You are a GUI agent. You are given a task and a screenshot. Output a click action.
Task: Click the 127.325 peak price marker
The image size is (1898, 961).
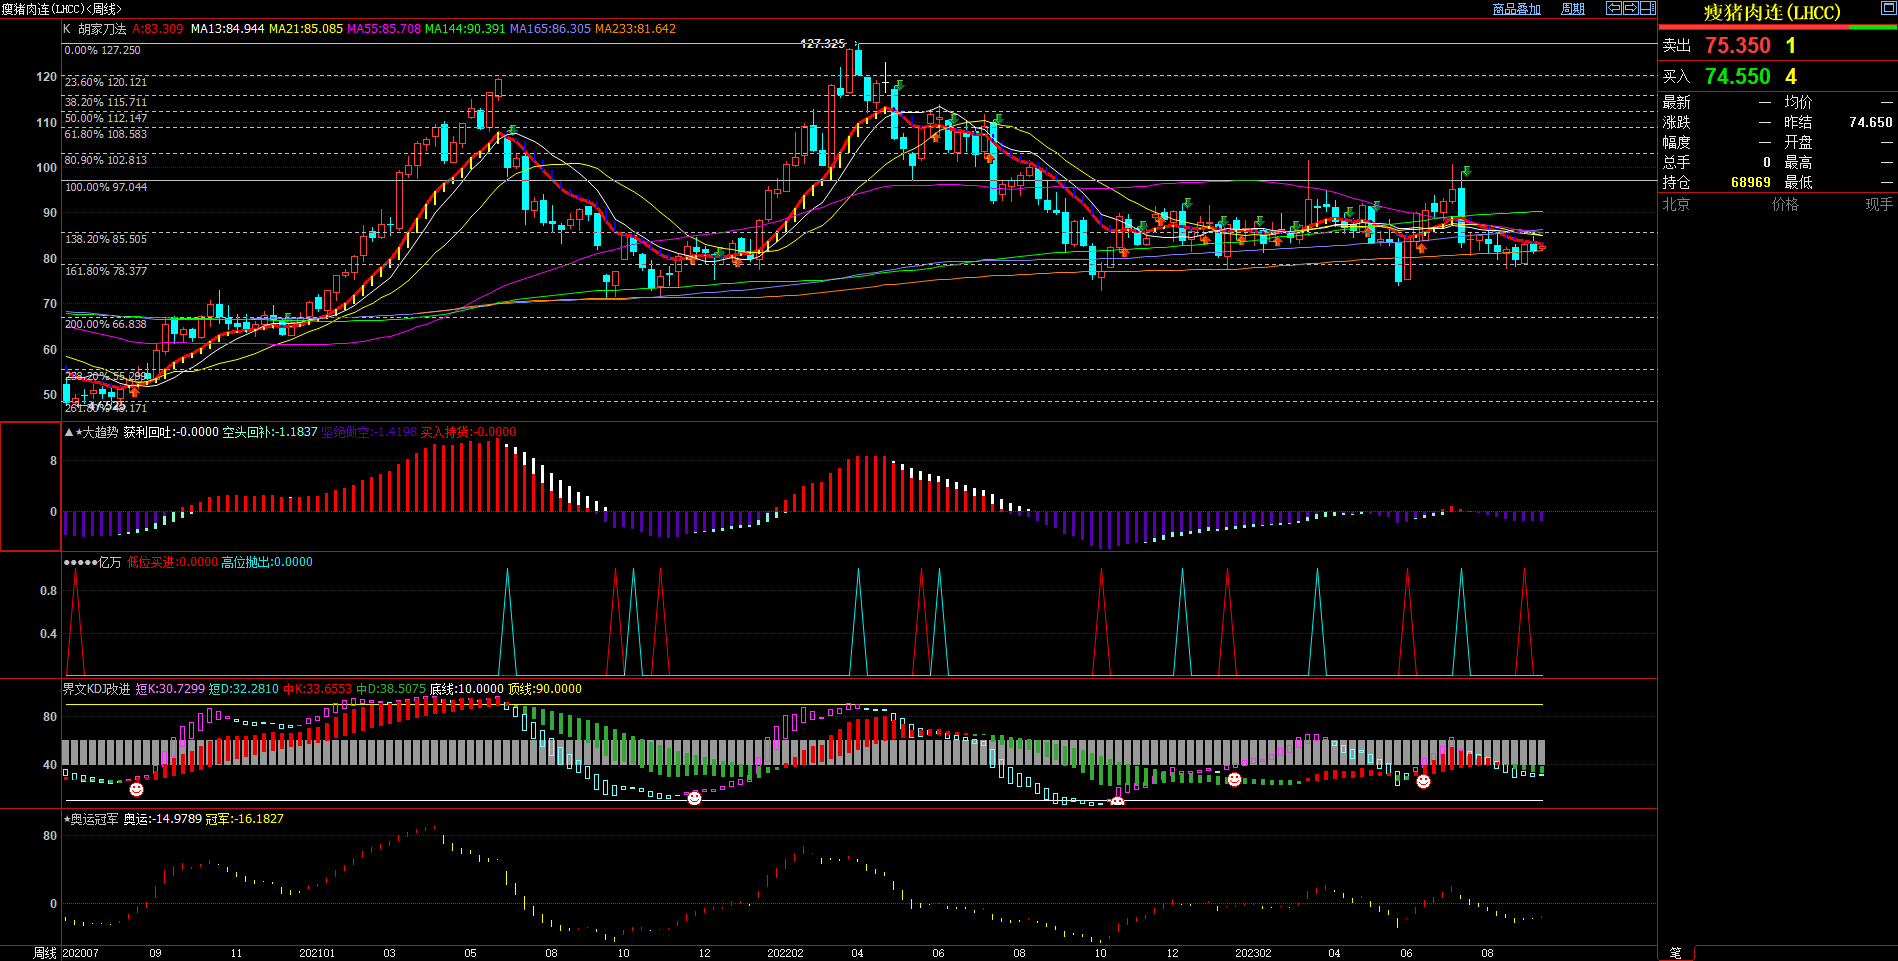[823, 44]
